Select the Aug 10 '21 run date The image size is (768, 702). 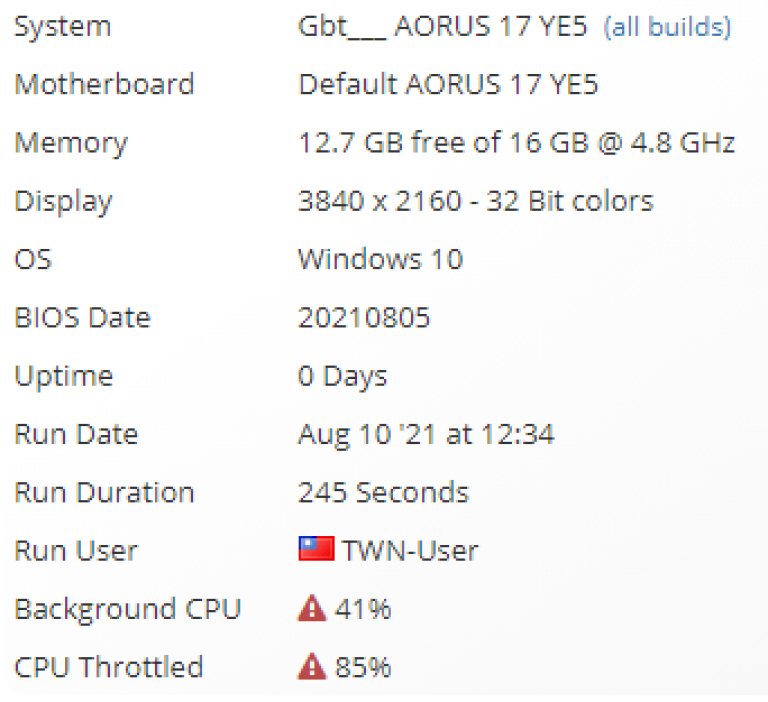click(x=426, y=435)
